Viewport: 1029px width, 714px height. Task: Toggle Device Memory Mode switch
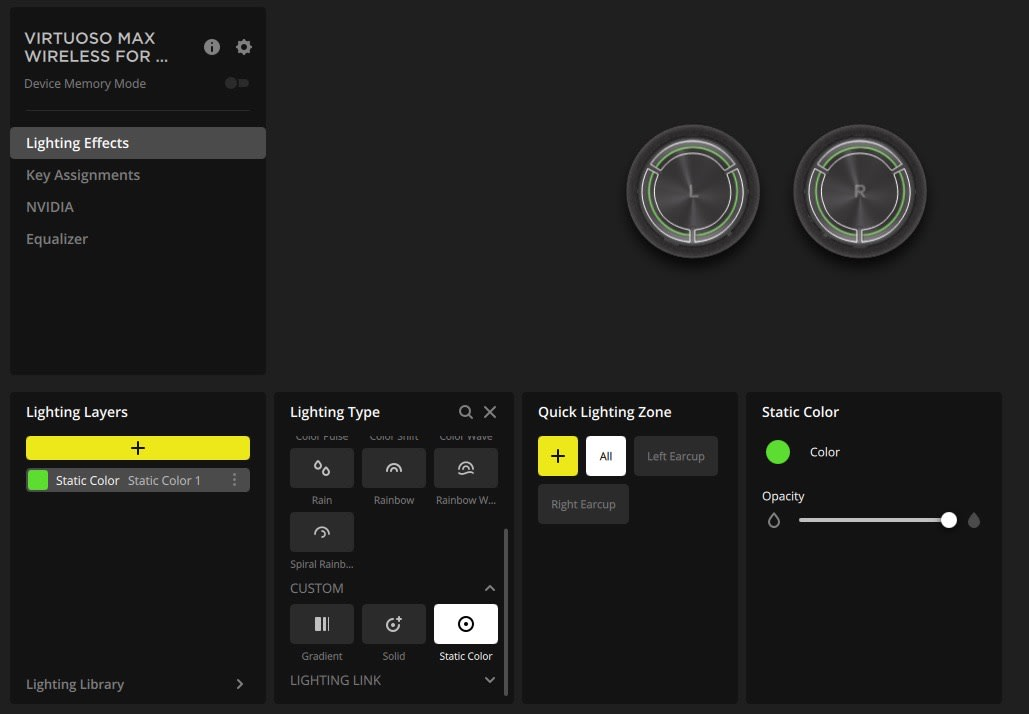click(237, 83)
